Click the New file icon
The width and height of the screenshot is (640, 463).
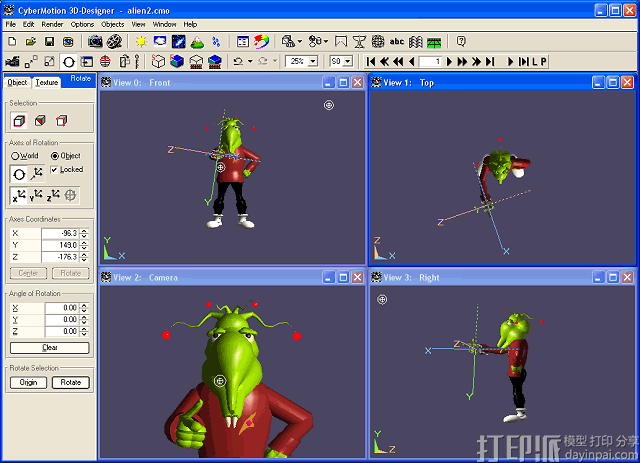pos(12,42)
